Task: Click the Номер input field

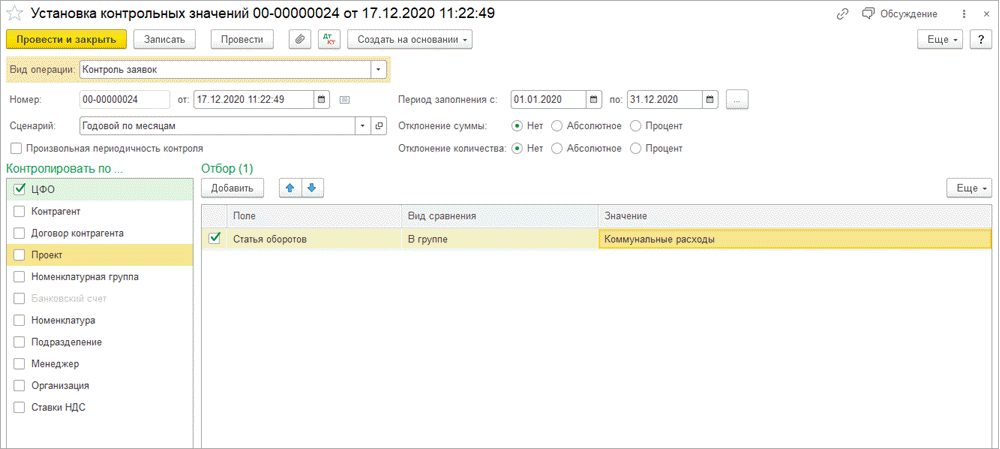Action: point(124,100)
